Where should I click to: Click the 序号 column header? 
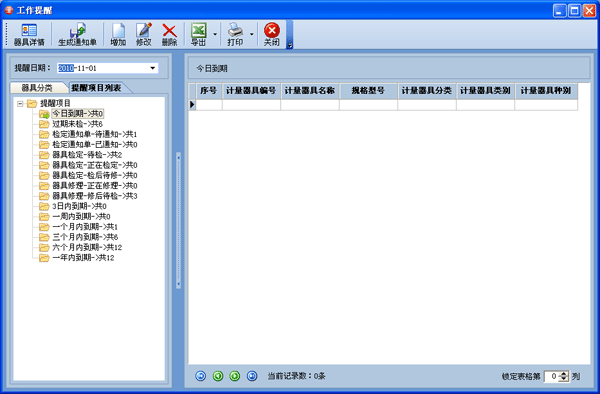pos(209,91)
